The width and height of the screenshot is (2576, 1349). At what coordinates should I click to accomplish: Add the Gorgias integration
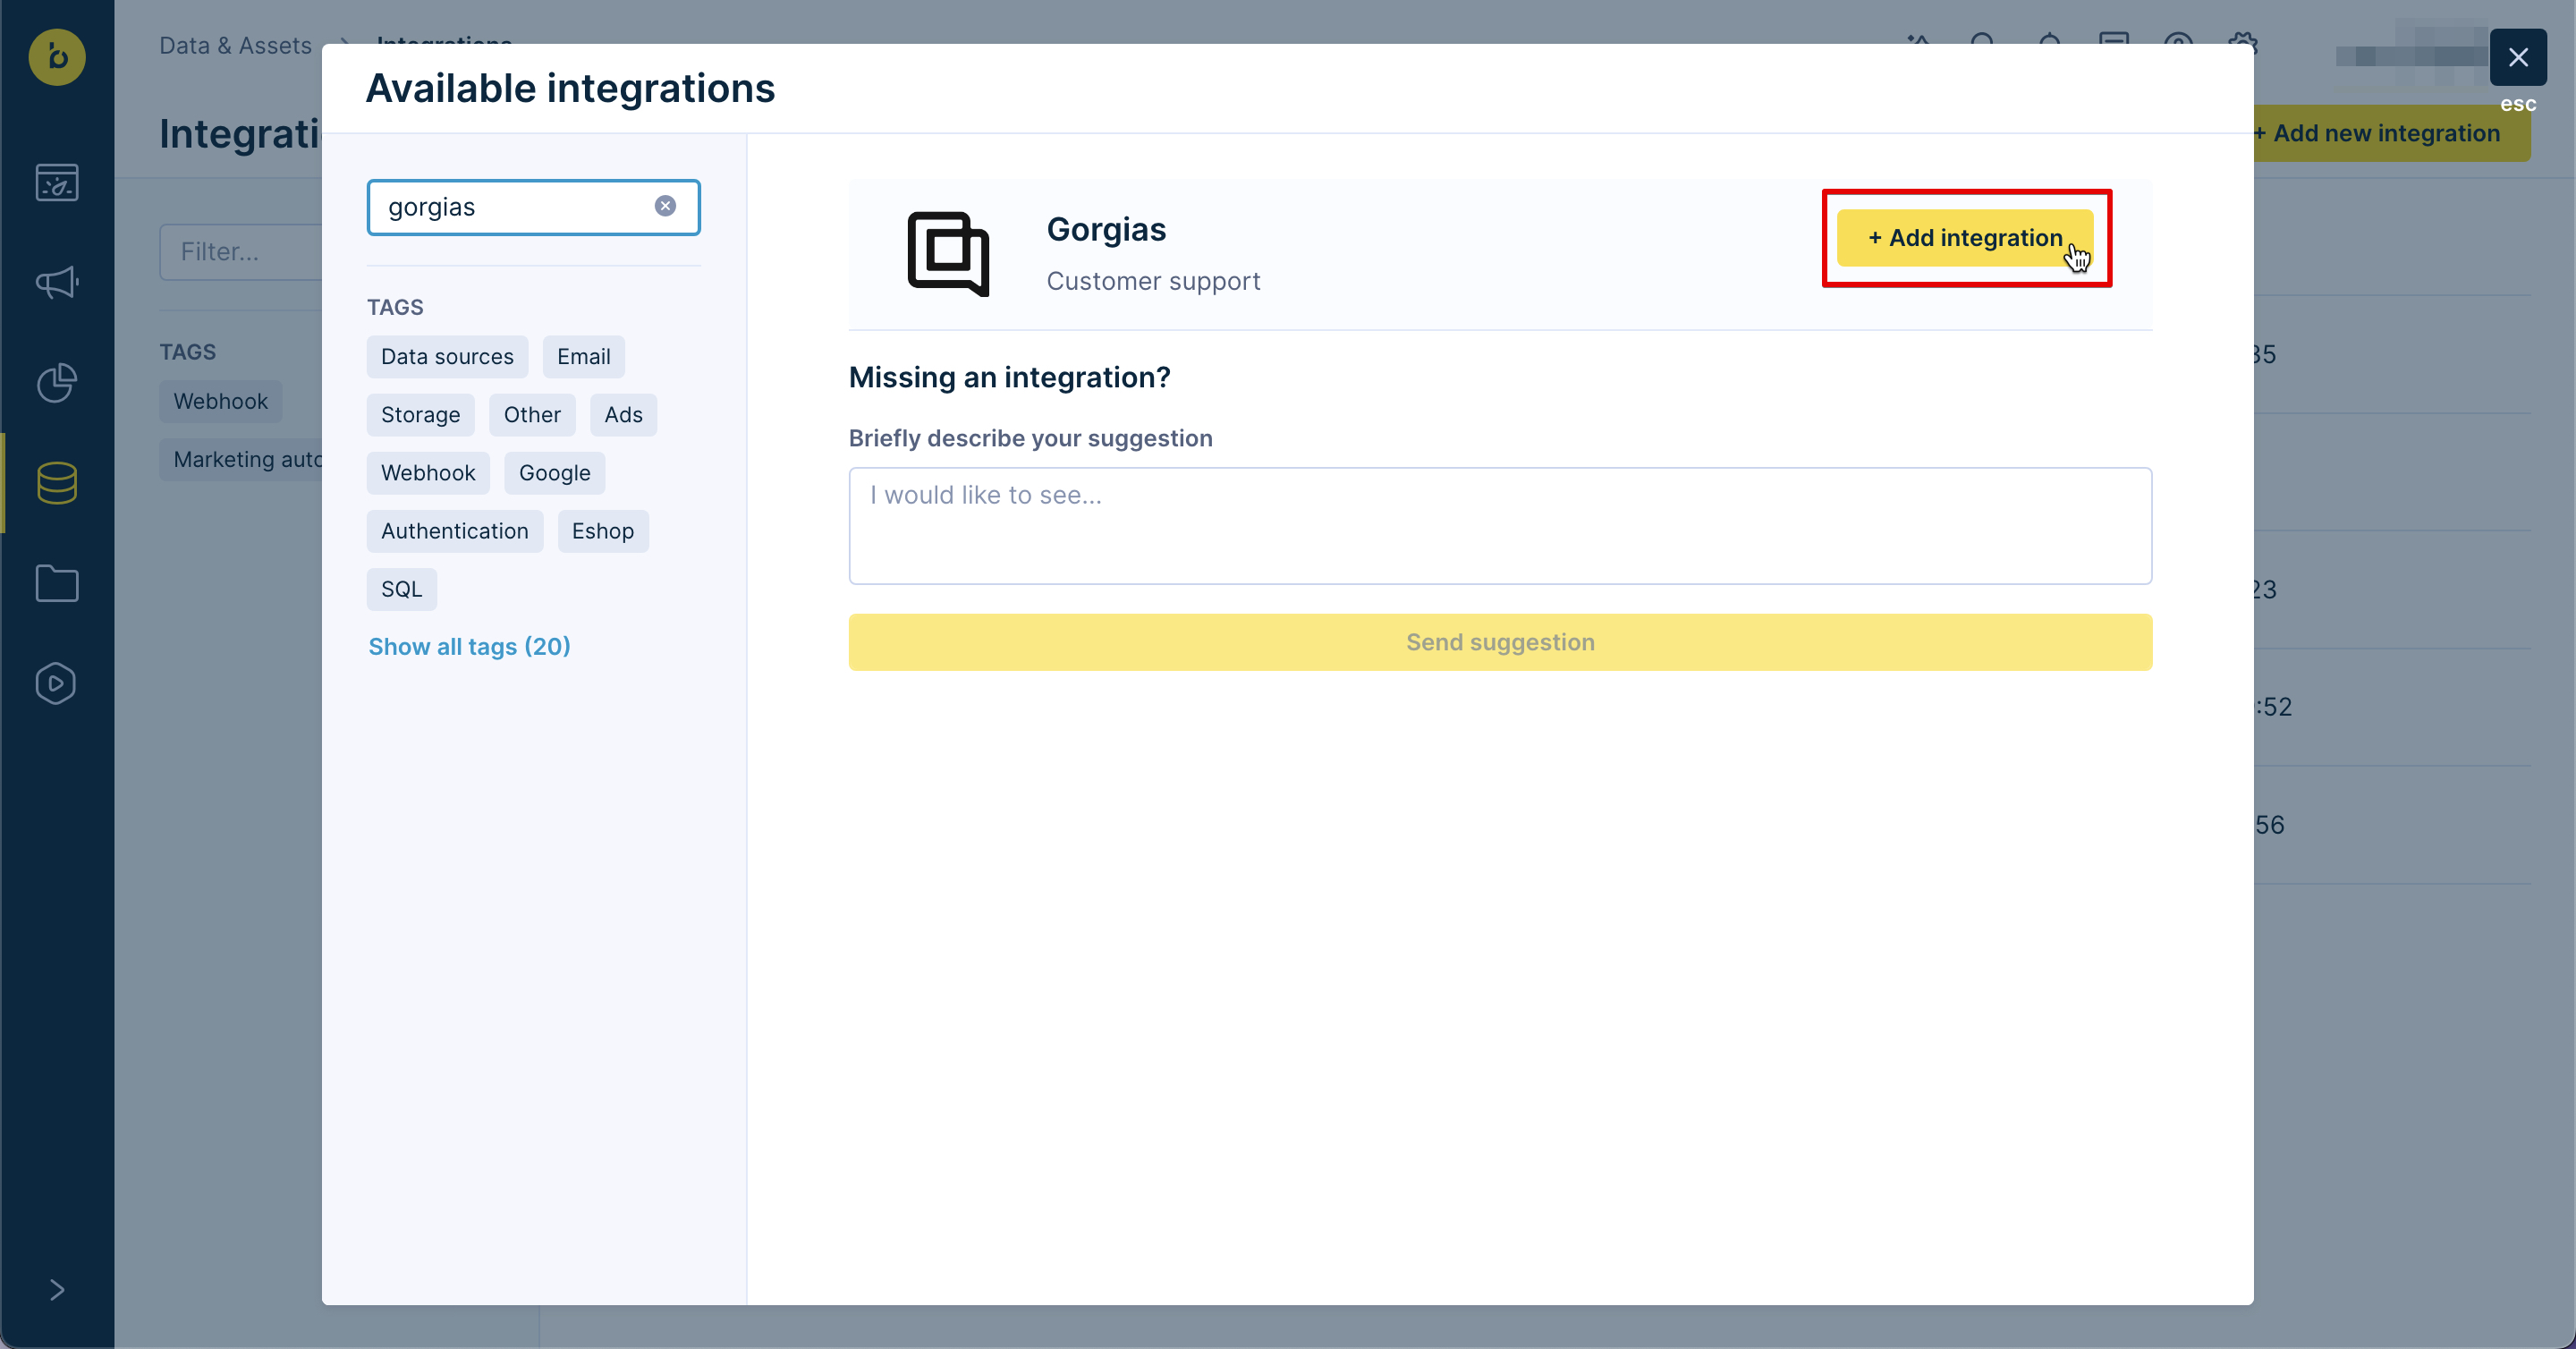click(x=1965, y=238)
